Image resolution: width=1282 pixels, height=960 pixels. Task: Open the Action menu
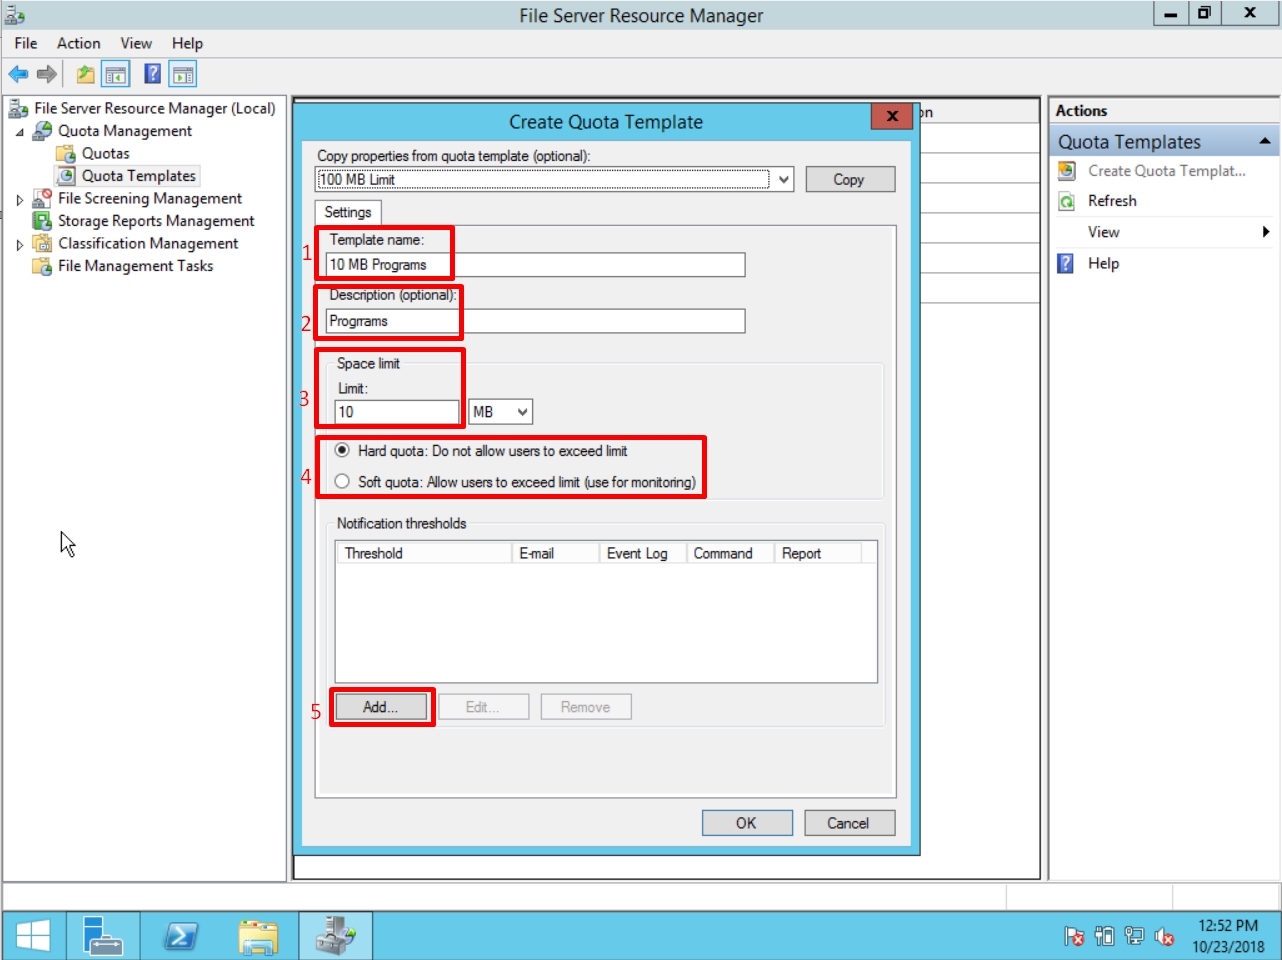point(78,43)
